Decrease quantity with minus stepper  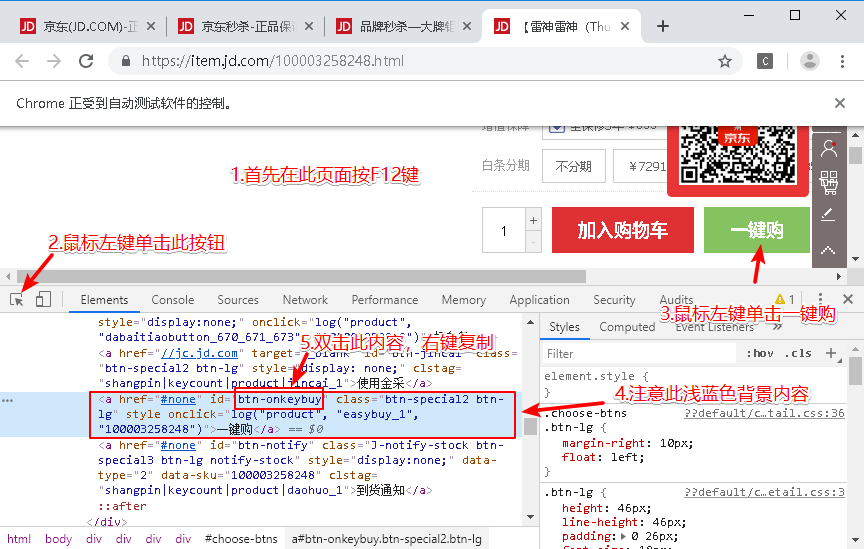533,242
